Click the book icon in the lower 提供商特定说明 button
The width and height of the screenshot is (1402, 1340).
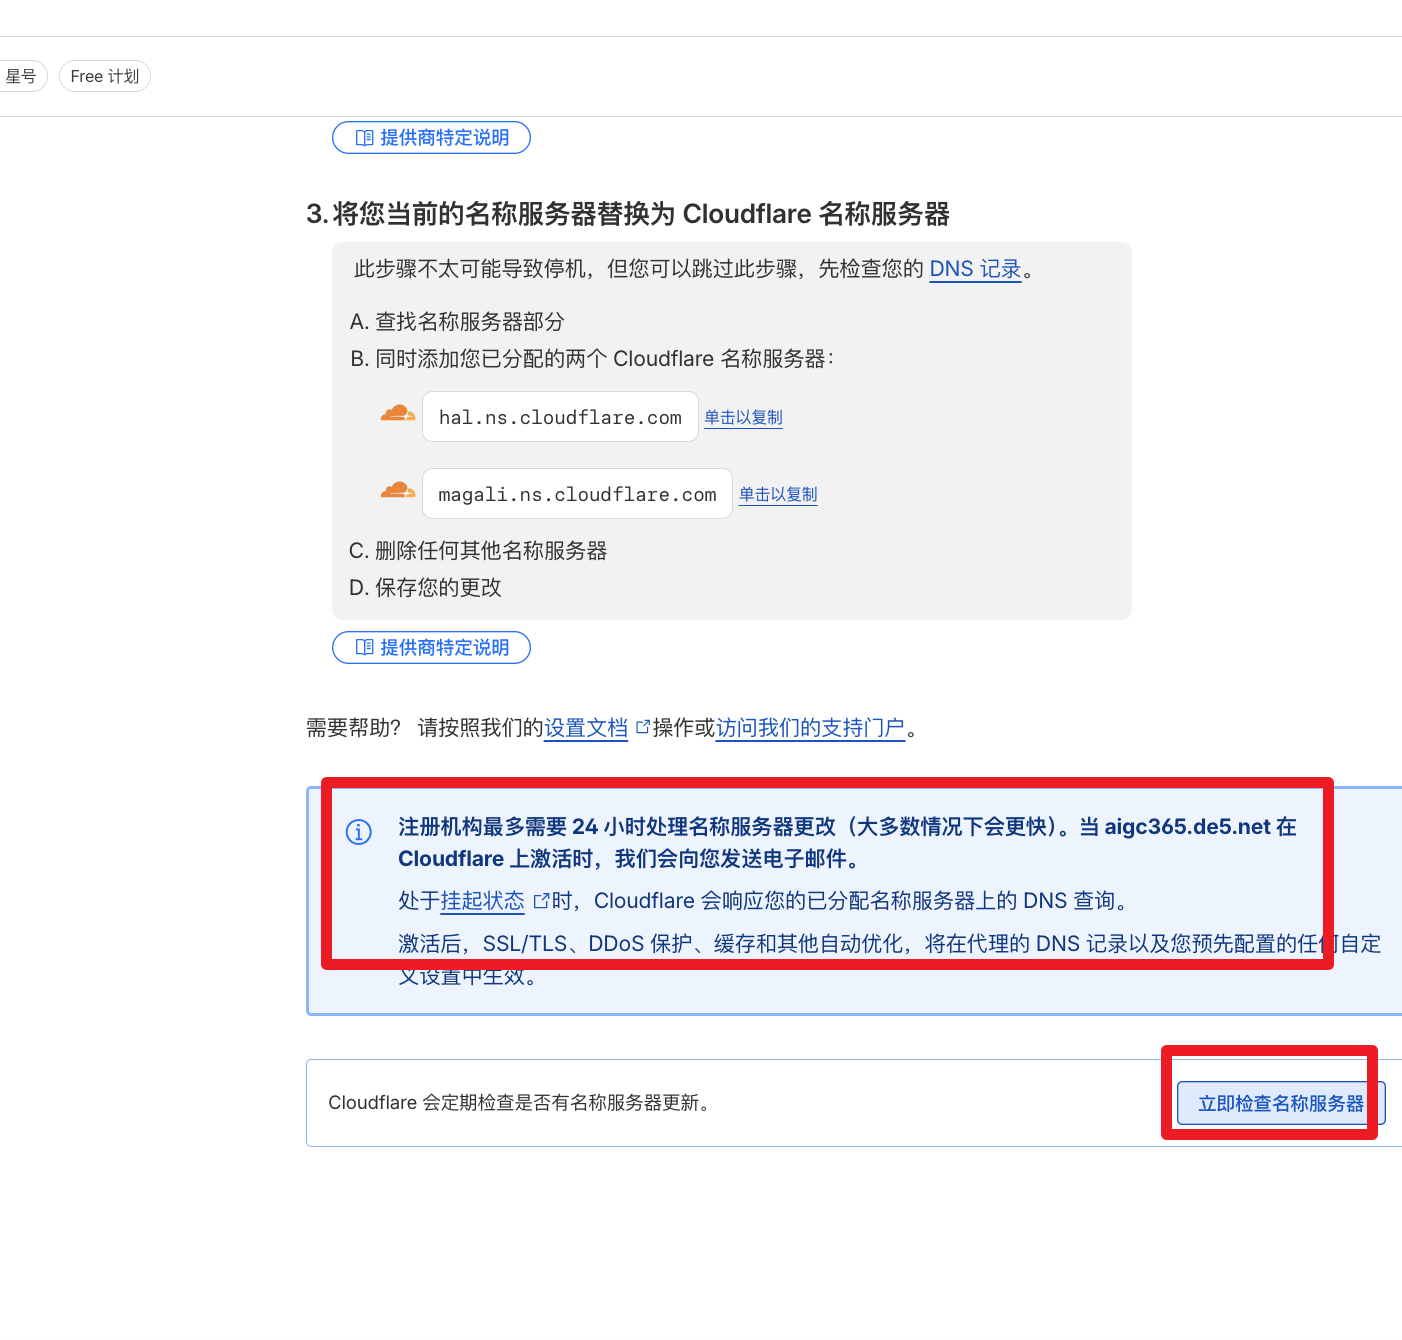point(365,648)
